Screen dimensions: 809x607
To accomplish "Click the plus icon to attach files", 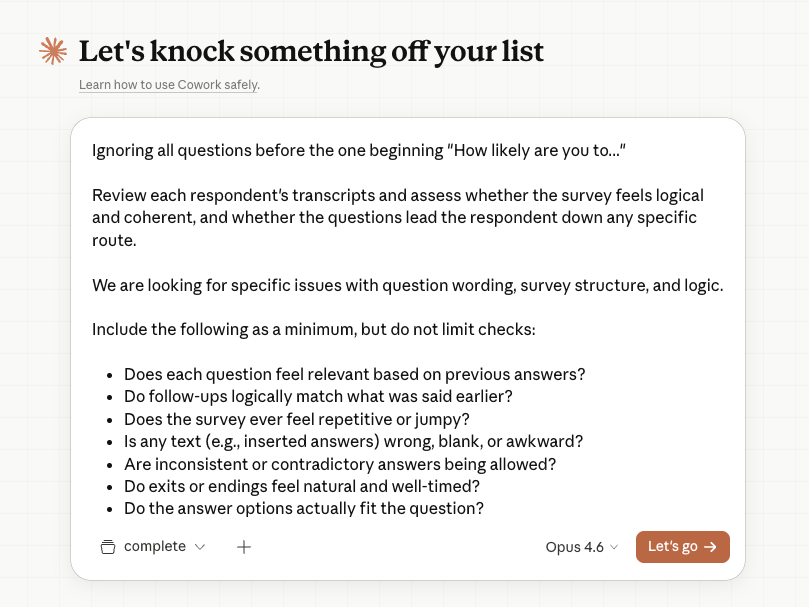I will [x=243, y=547].
